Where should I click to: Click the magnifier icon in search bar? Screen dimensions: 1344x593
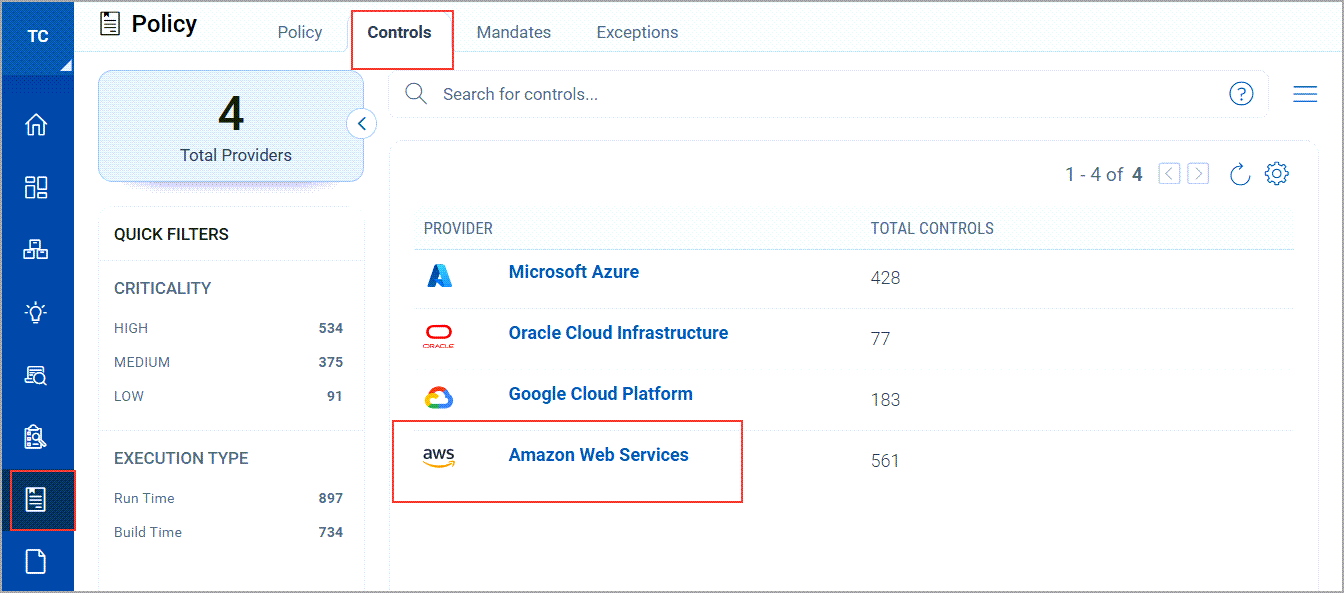[x=415, y=94]
